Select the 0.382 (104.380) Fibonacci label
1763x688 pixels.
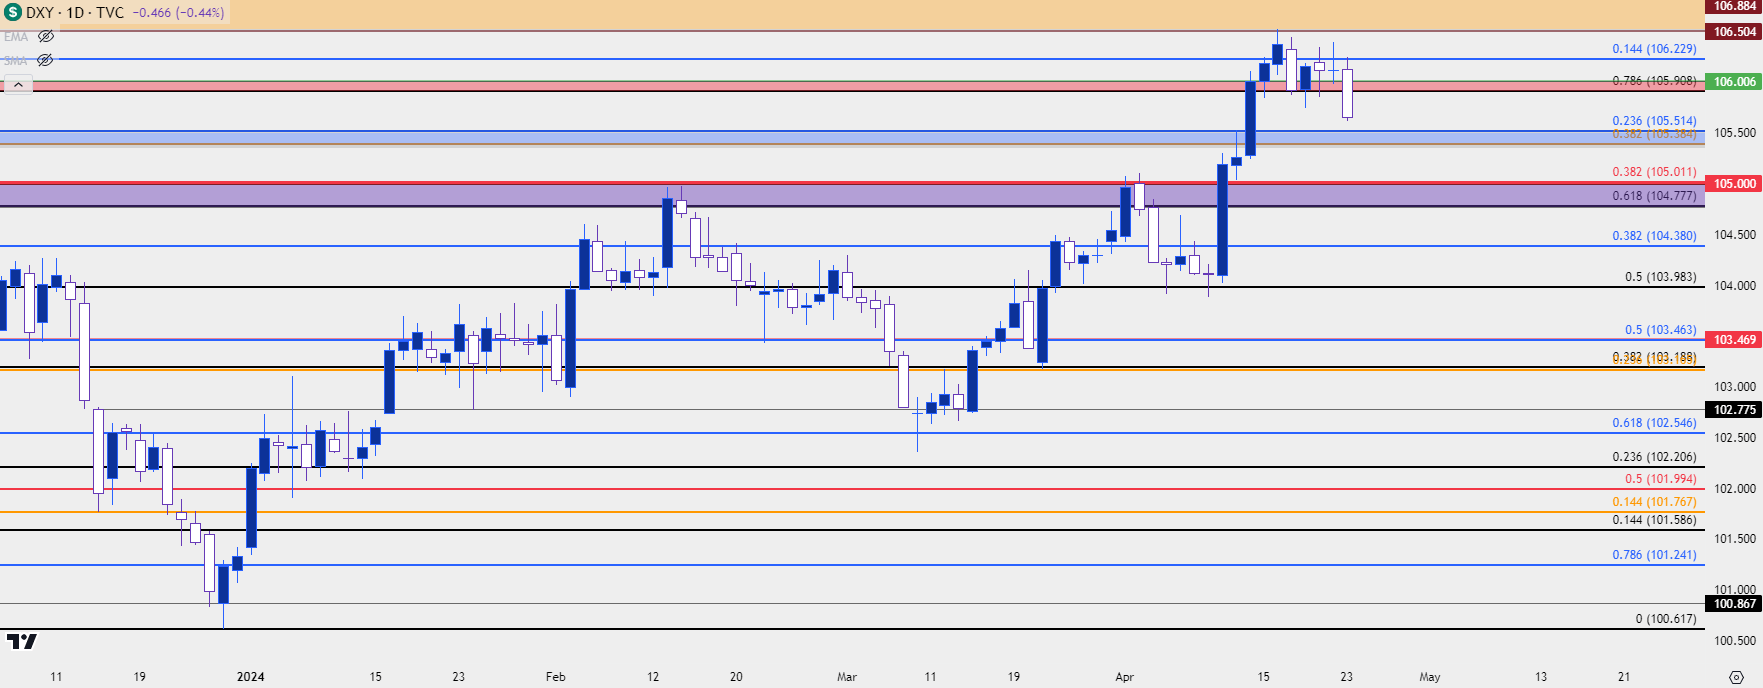pyautogui.click(x=1654, y=236)
